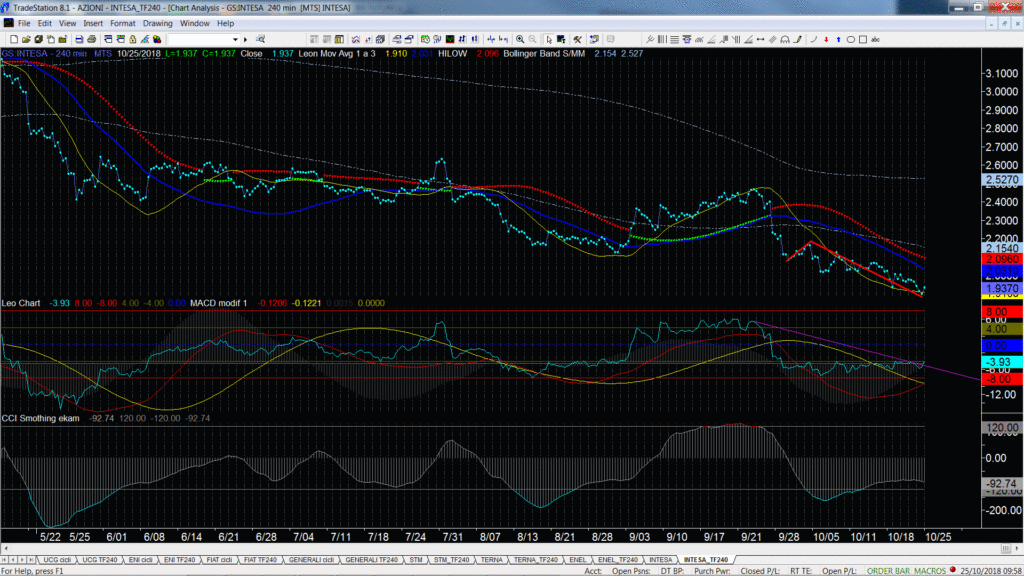This screenshot has width=1024, height=576.
Task: Switch to the GENERALI TF240 tab
Action: click(x=371, y=560)
